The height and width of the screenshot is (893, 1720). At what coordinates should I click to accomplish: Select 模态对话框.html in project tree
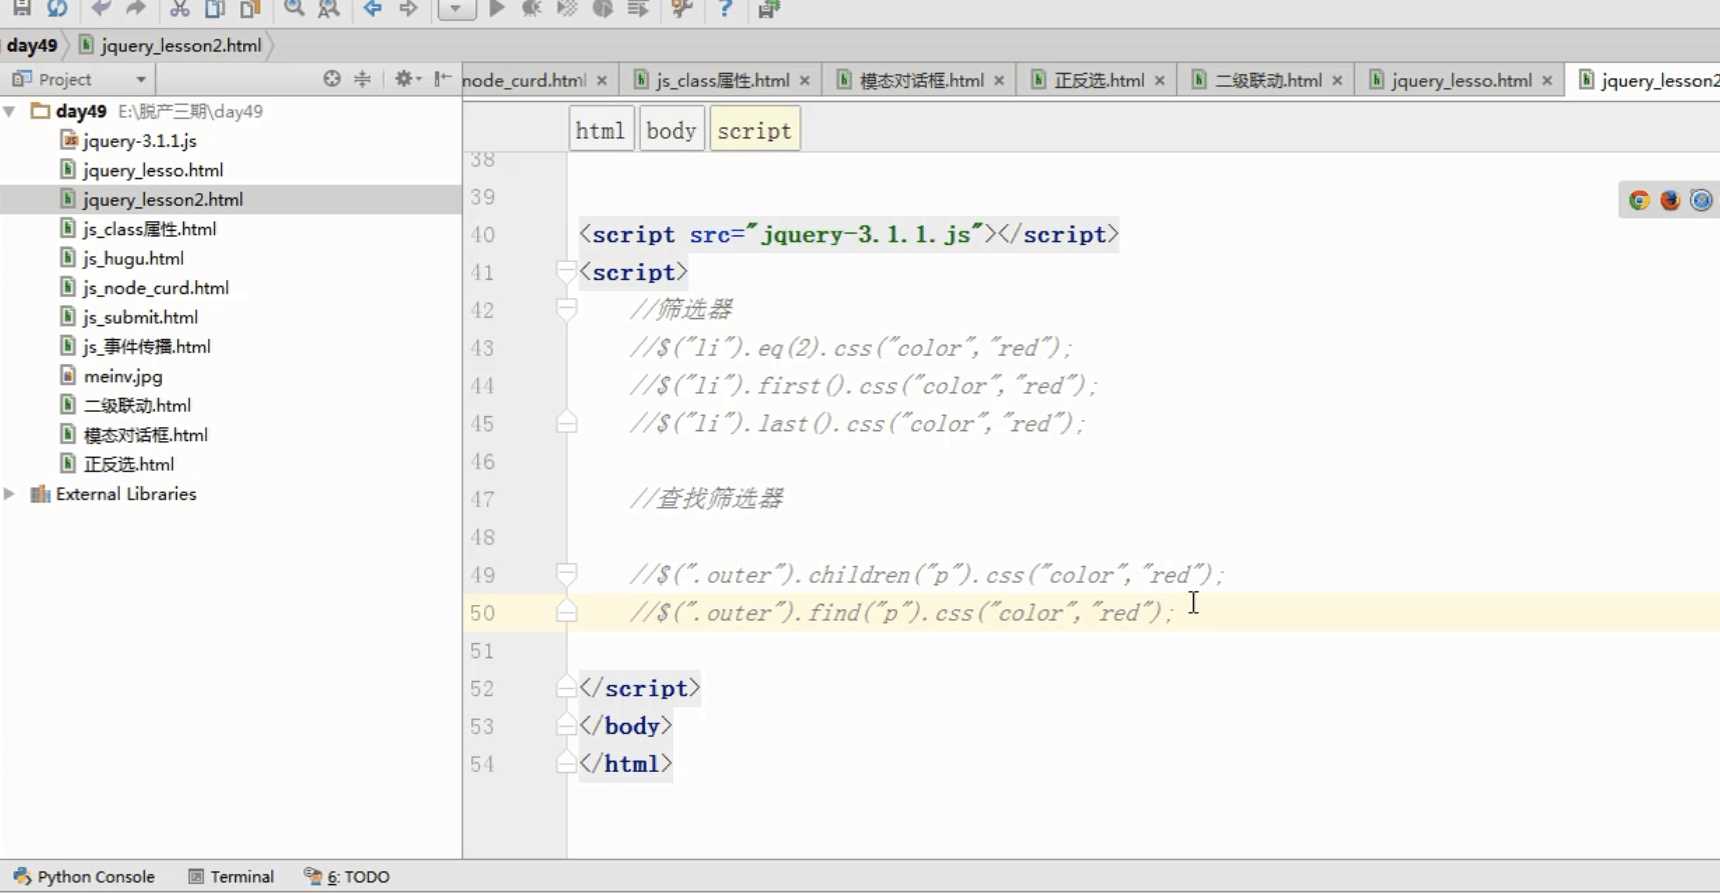tap(134, 435)
